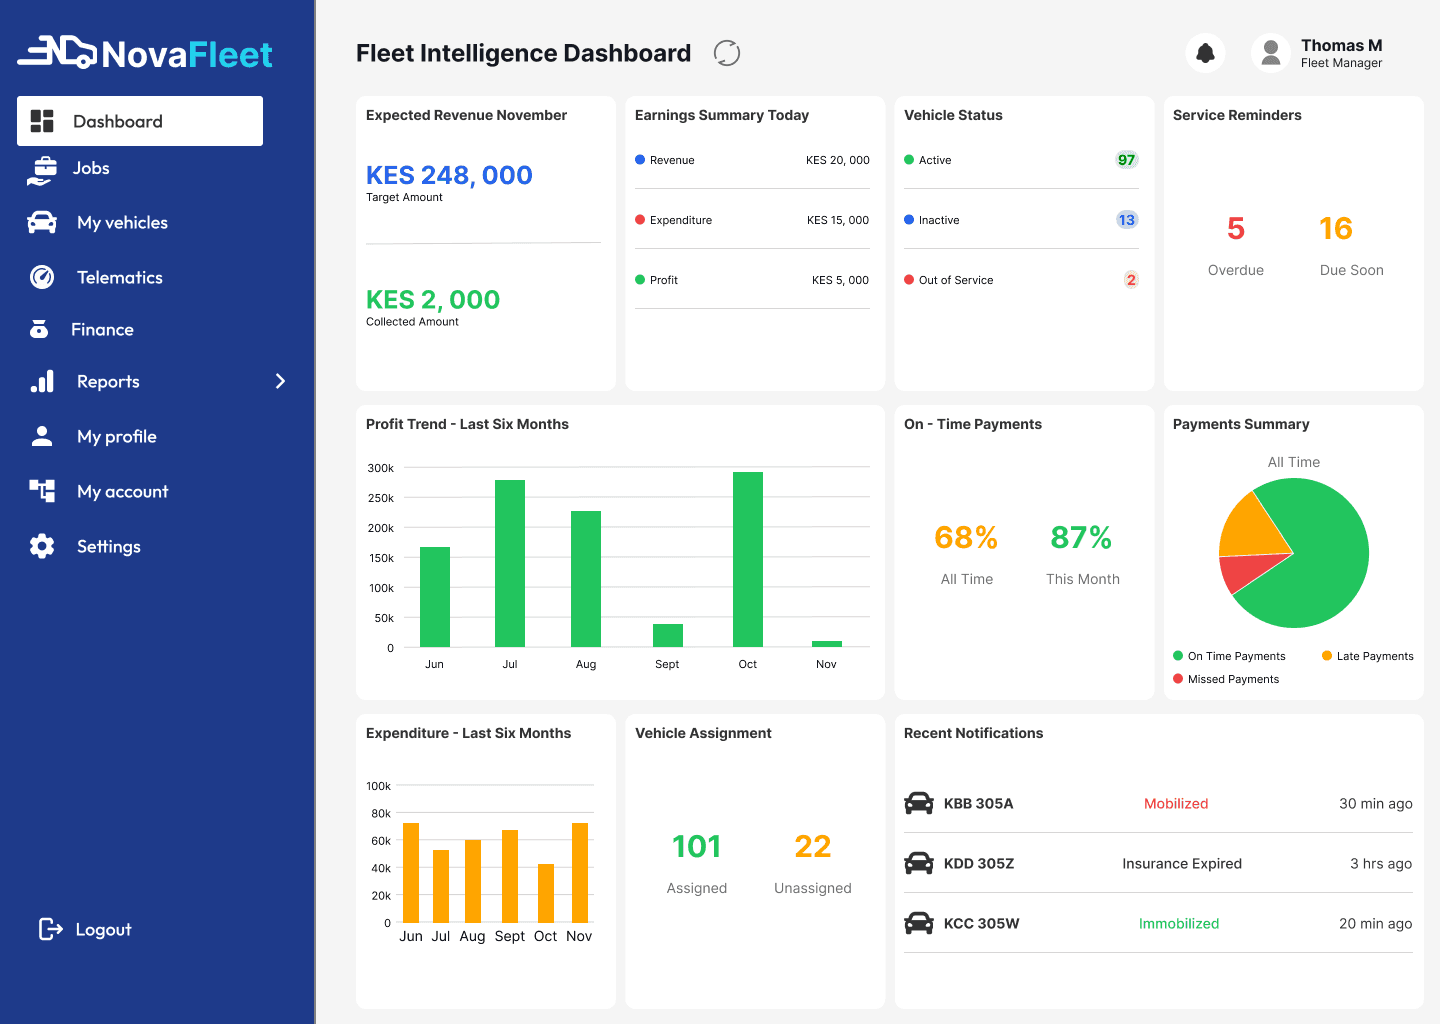Click the KES 248, 000 target amount
Viewport: 1440px width, 1024px height.
point(449,175)
